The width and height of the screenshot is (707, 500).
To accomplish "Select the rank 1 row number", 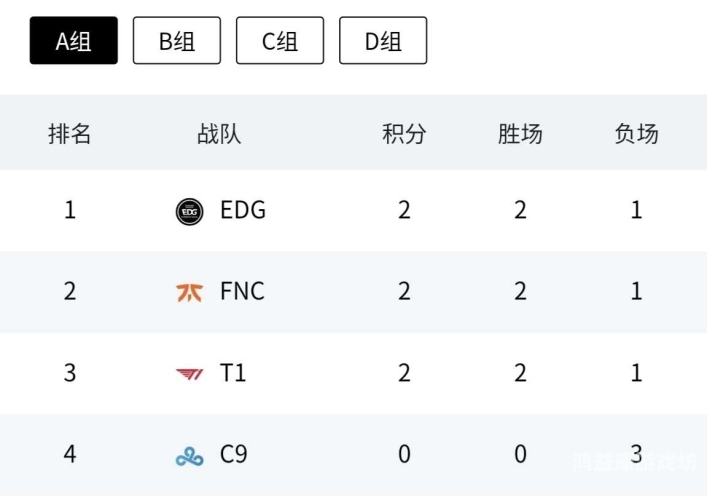I will pos(70,210).
